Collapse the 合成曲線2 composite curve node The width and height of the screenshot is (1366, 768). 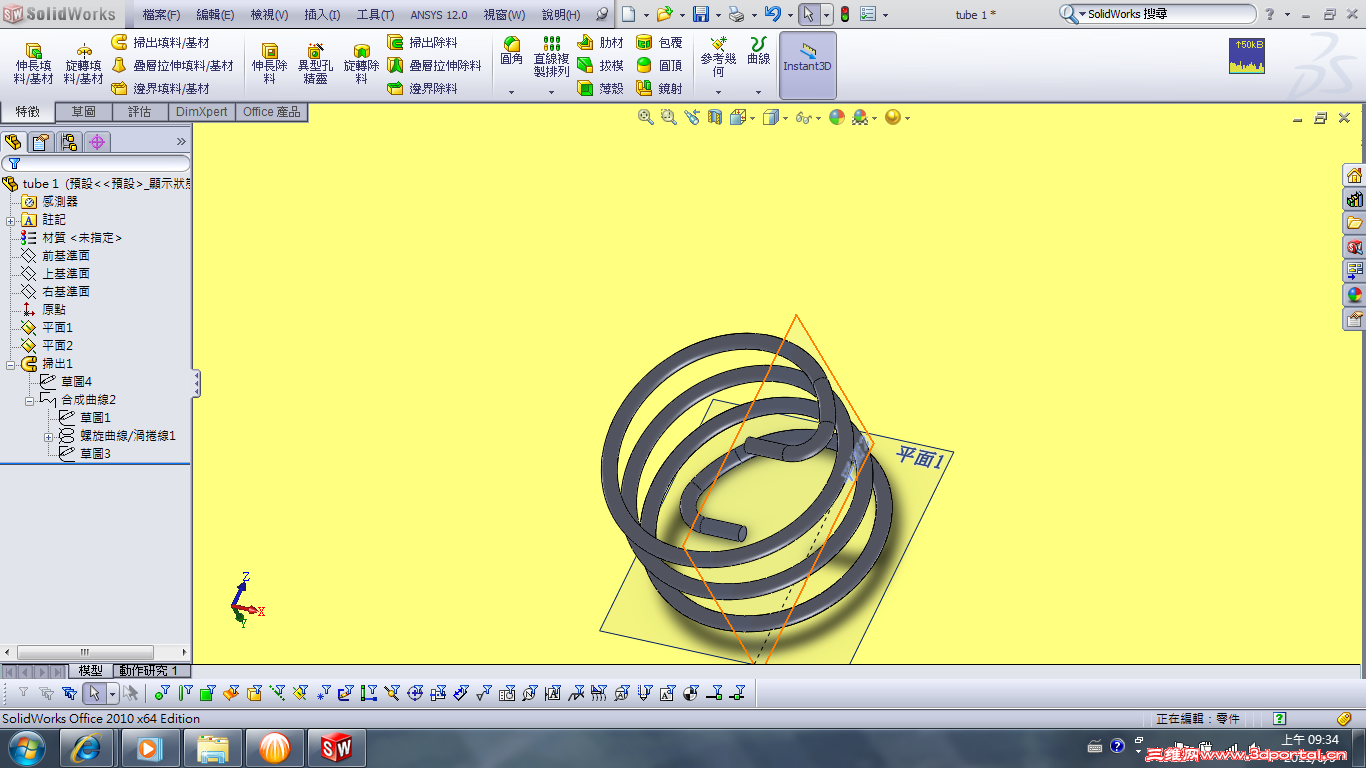tap(30, 400)
